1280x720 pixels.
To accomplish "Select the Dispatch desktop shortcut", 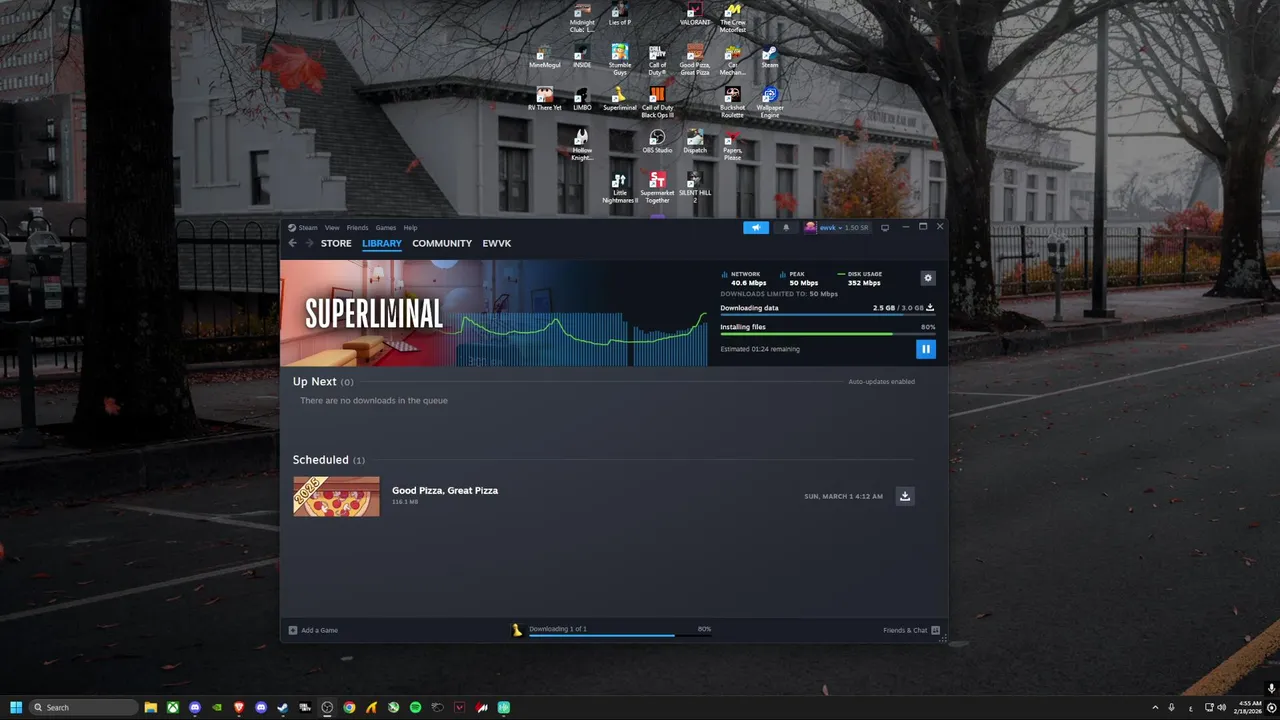I will (x=695, y=141).
